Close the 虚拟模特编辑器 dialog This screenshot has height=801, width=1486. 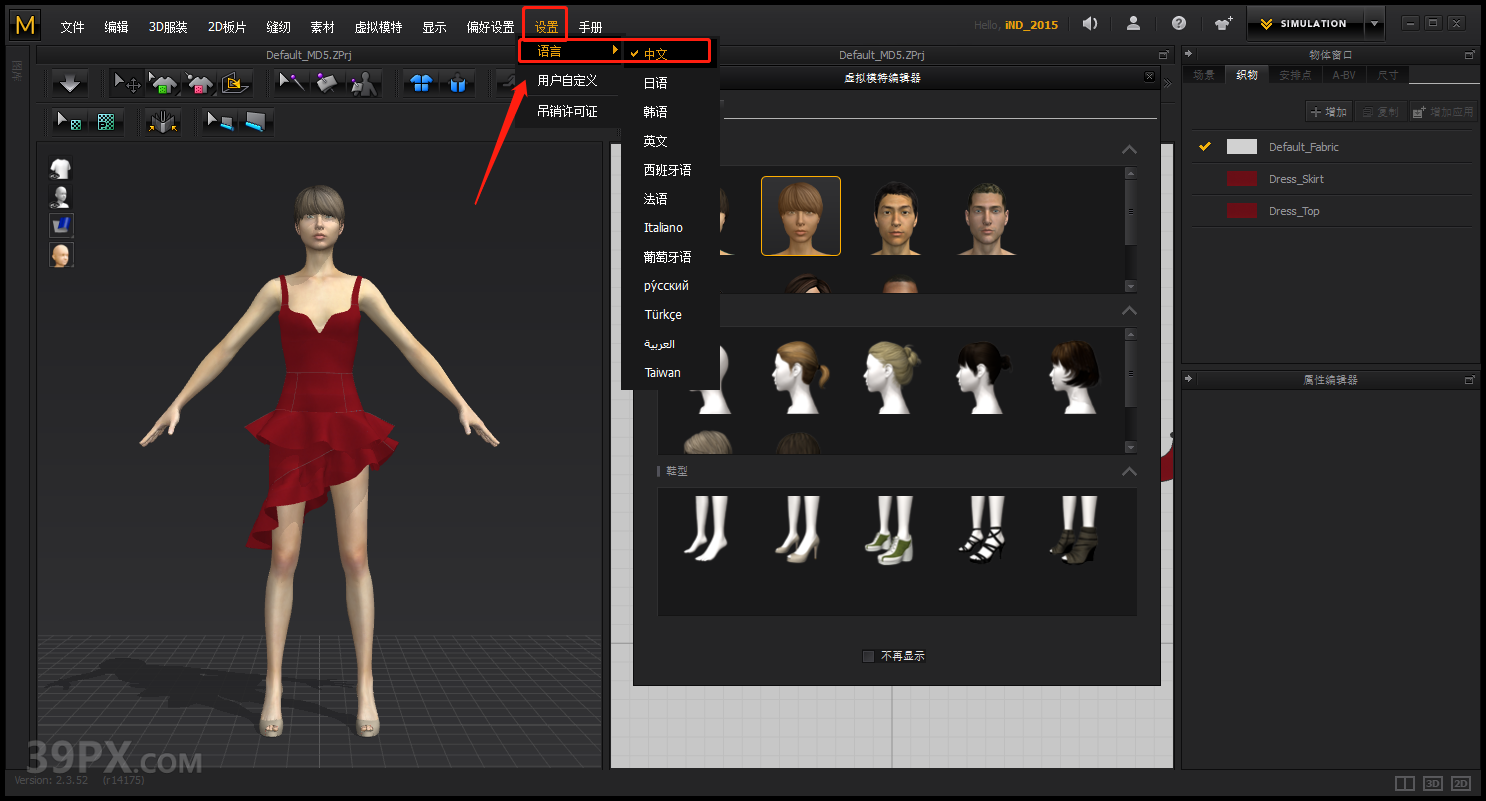click(x=1149, y=77)
